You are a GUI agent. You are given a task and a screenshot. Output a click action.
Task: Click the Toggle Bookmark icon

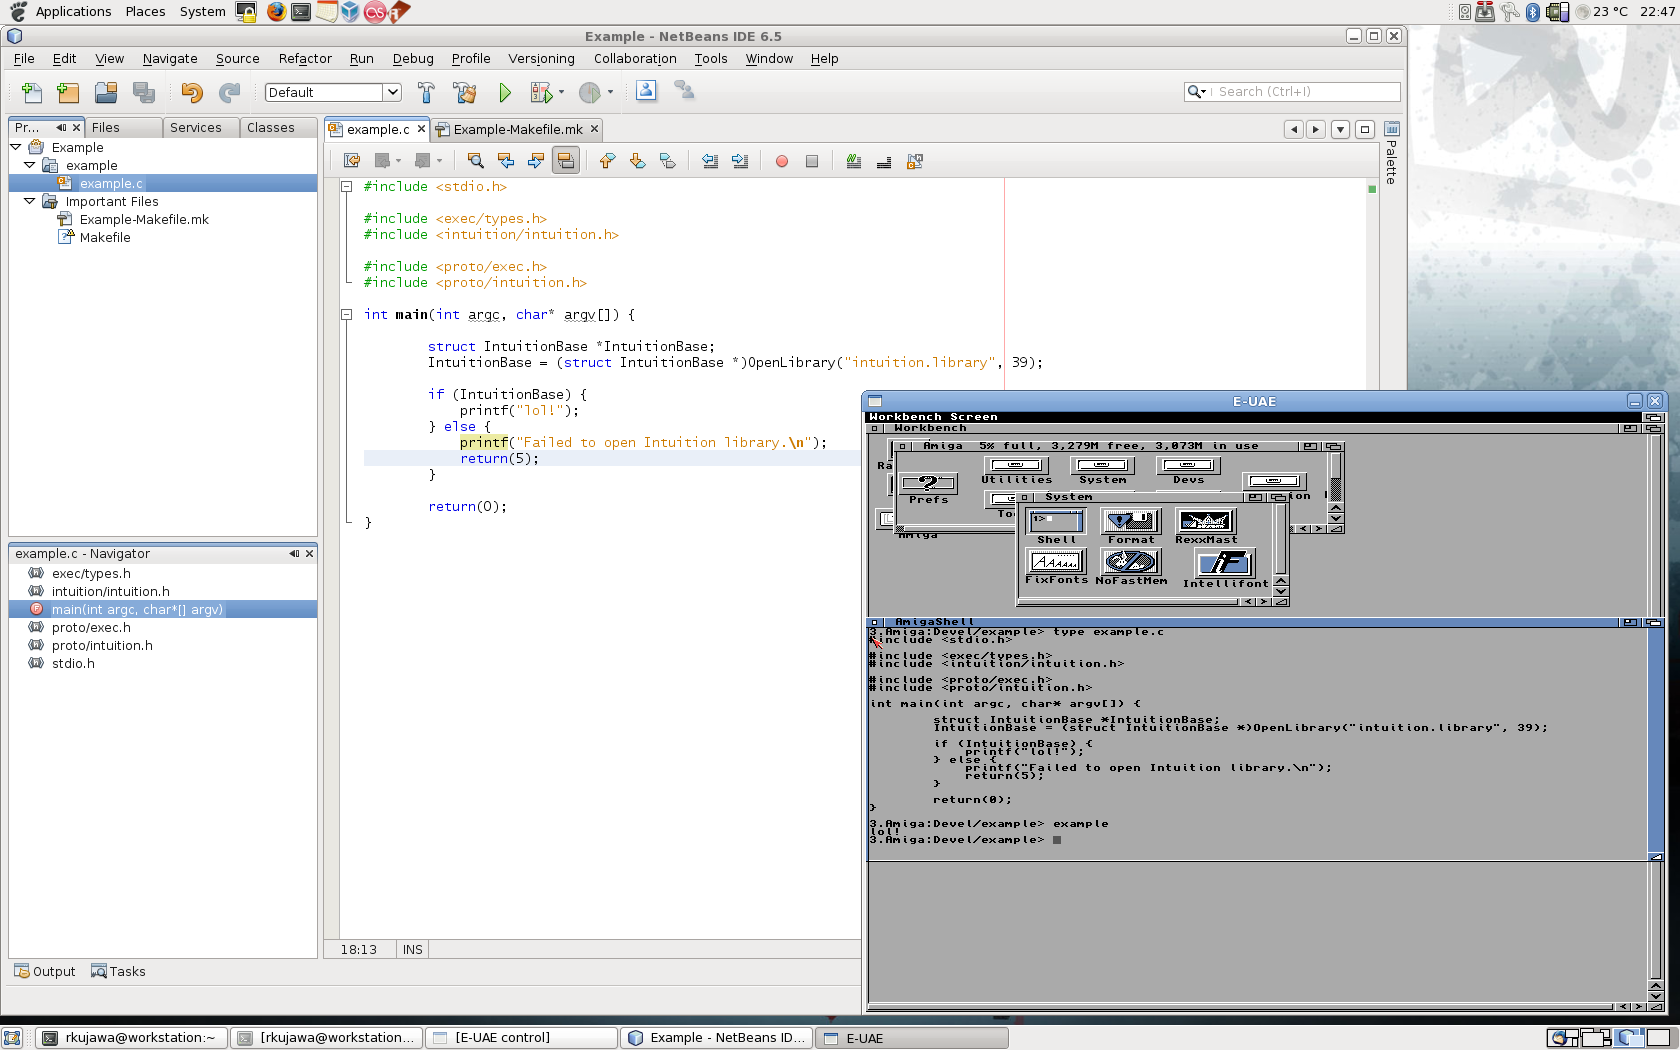point(667,161)
